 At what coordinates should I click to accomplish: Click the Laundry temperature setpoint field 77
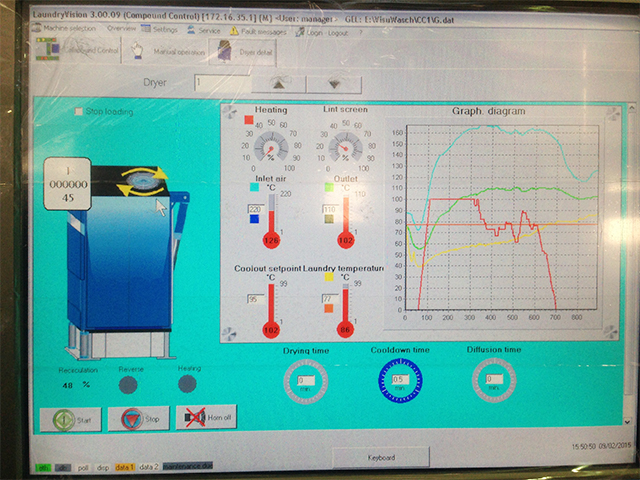(330, 299)
